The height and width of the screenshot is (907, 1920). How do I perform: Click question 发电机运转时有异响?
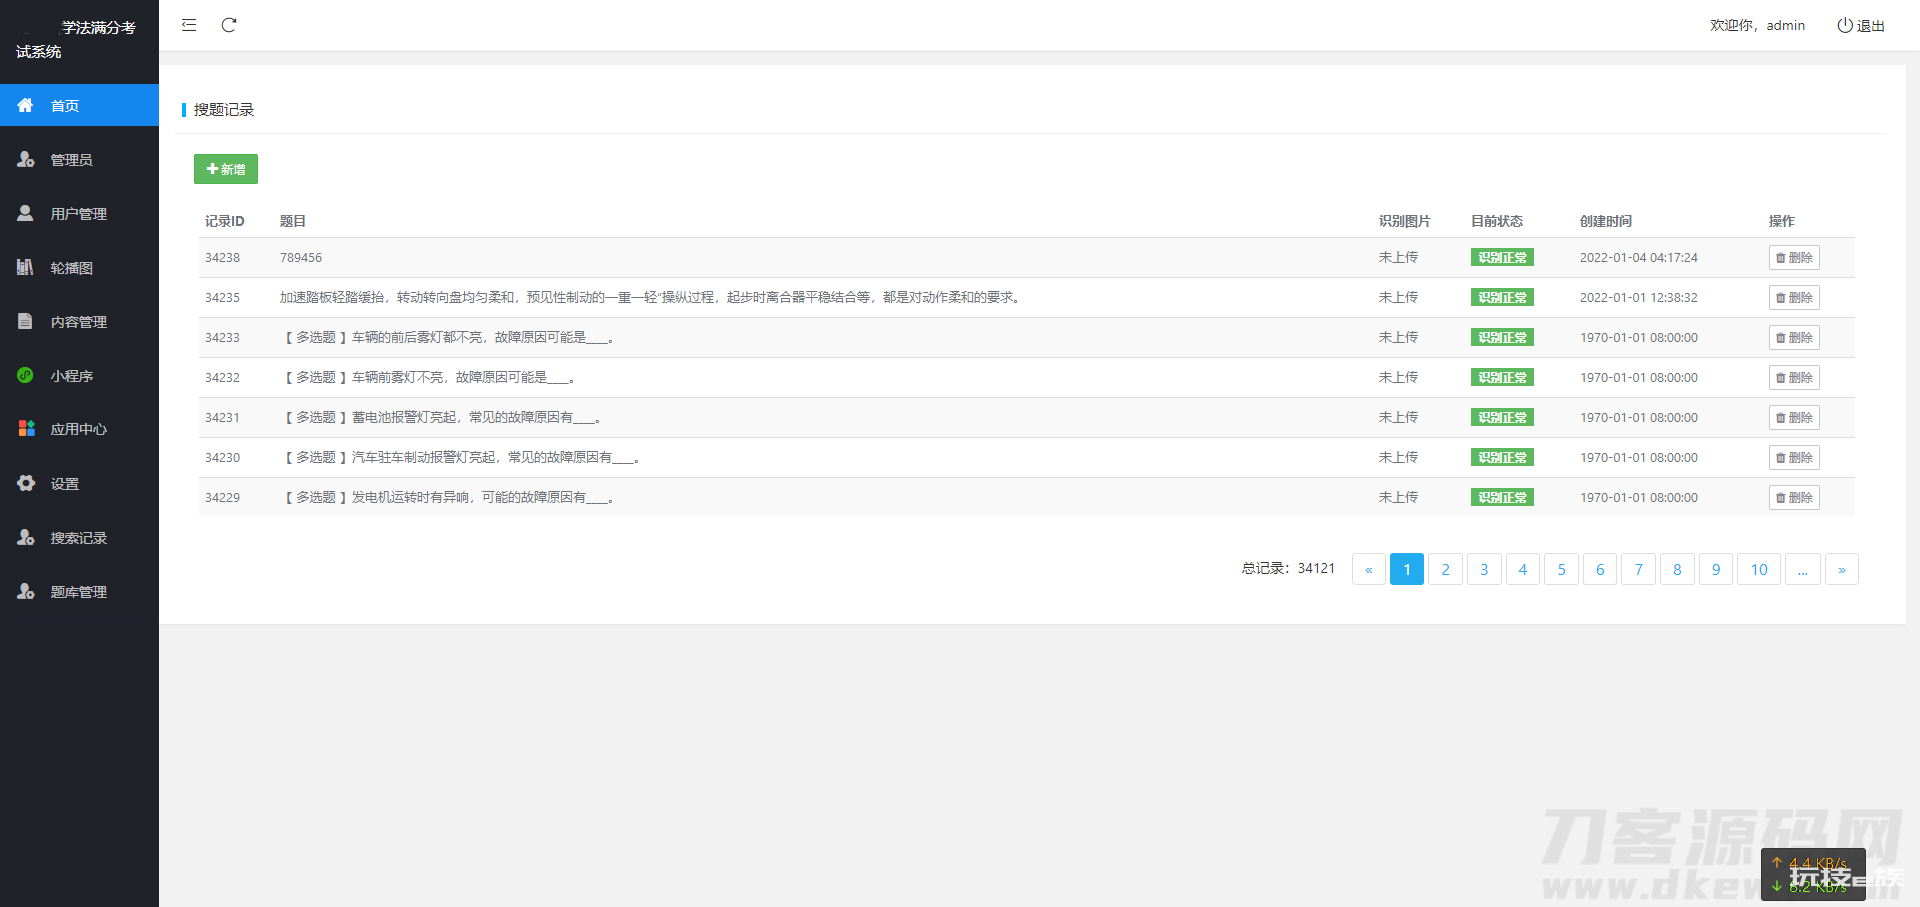[x=448, y=497]
